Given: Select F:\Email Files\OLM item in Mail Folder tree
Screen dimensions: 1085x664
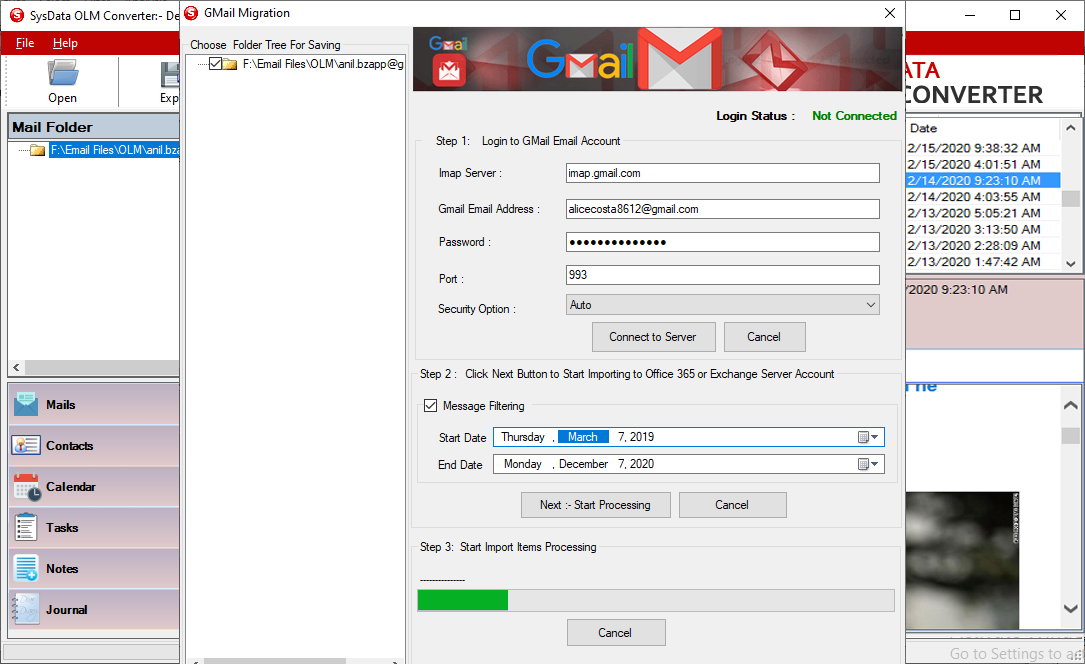Looking at the screenshot, I should pos(114,150).
